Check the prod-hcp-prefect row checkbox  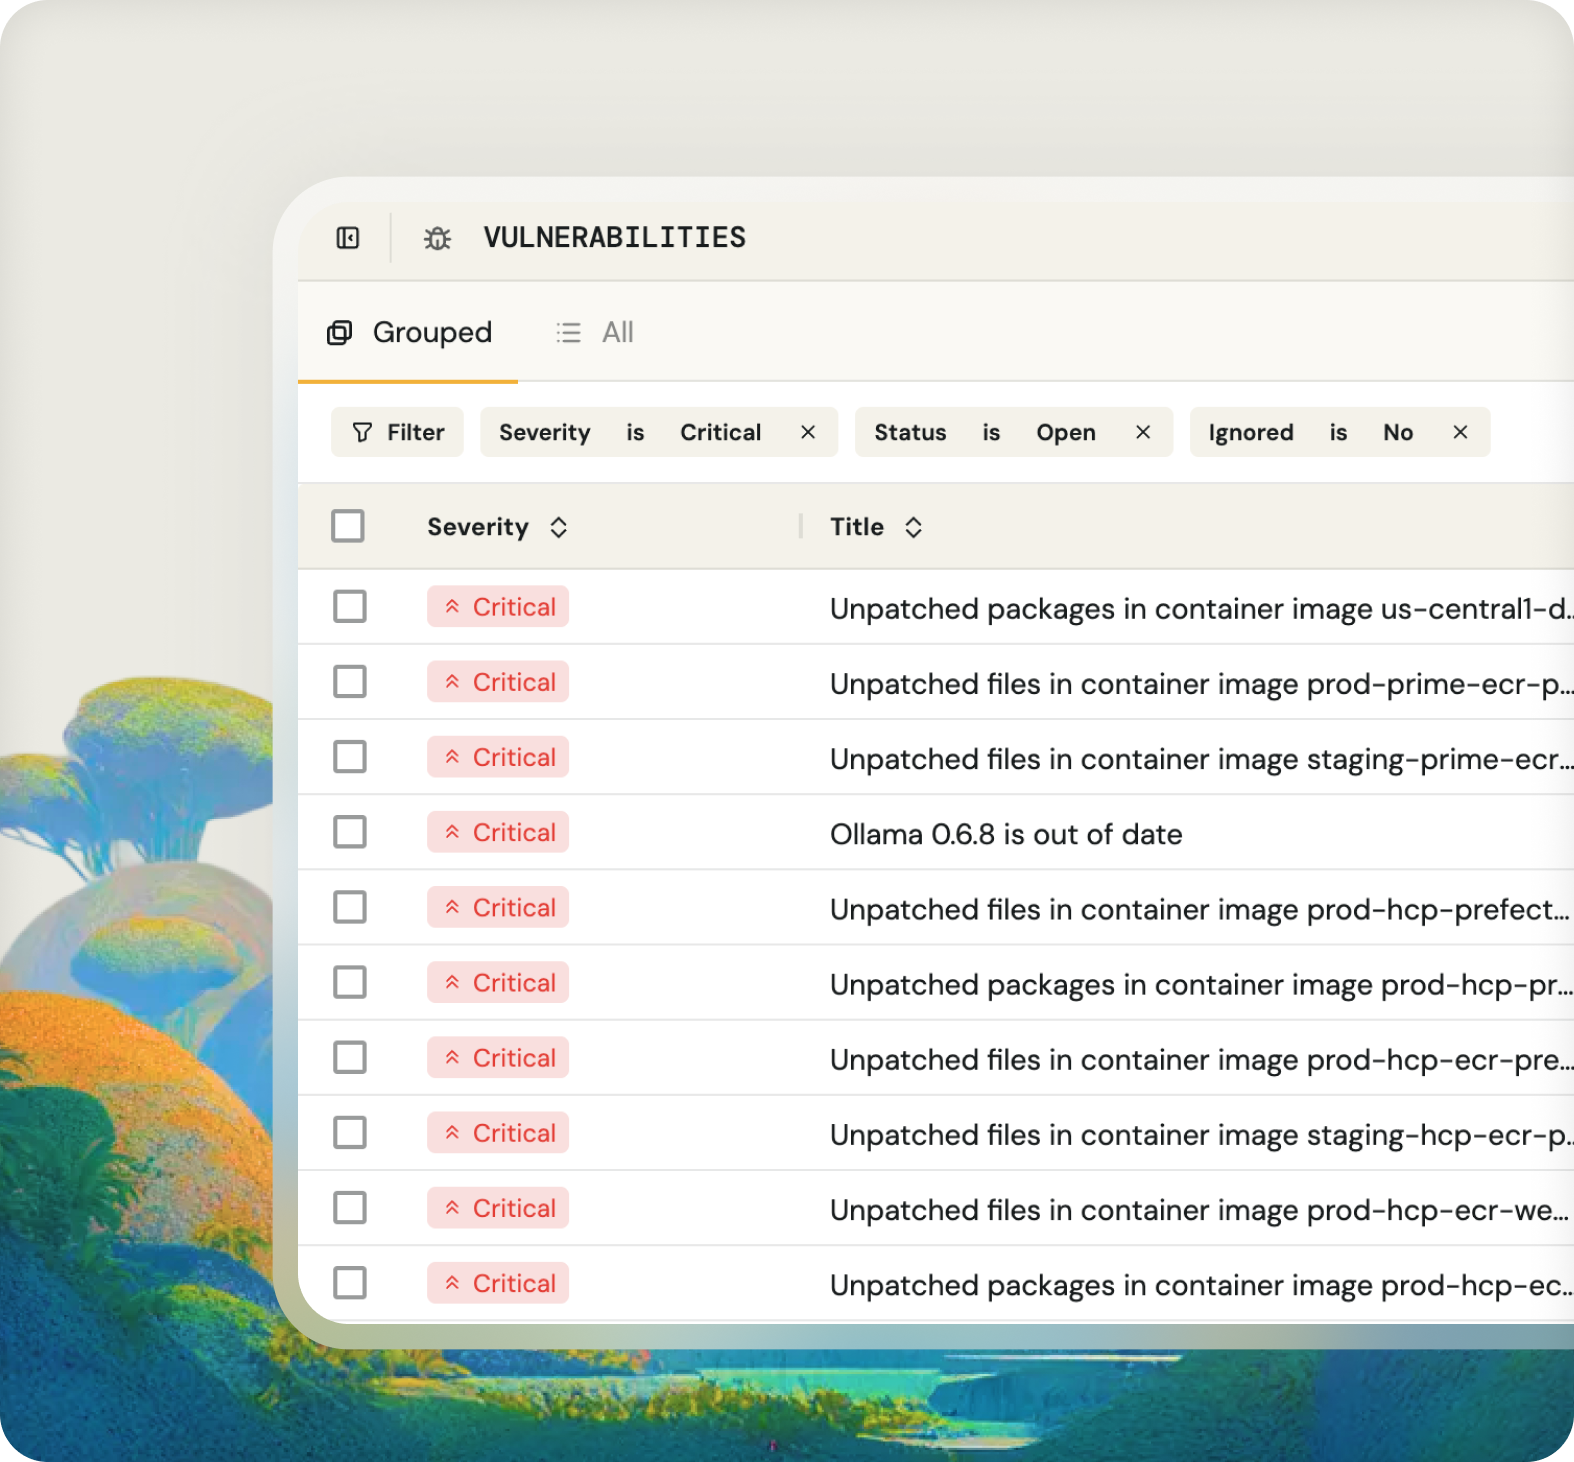[x=350, y=907]
